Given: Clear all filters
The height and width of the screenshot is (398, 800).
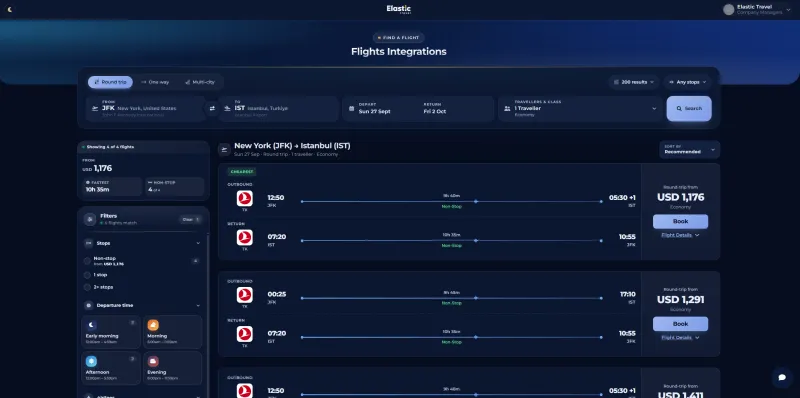Looking at the screenshot, I should (x=190, y=219).
